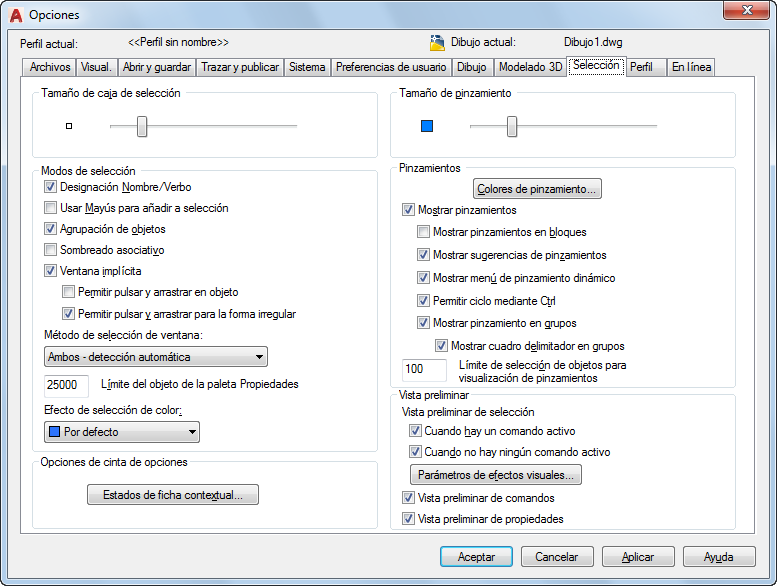Click the grip selection limit field 100
Viewport: 777px width, 586px height.
[x=424, y=370]
